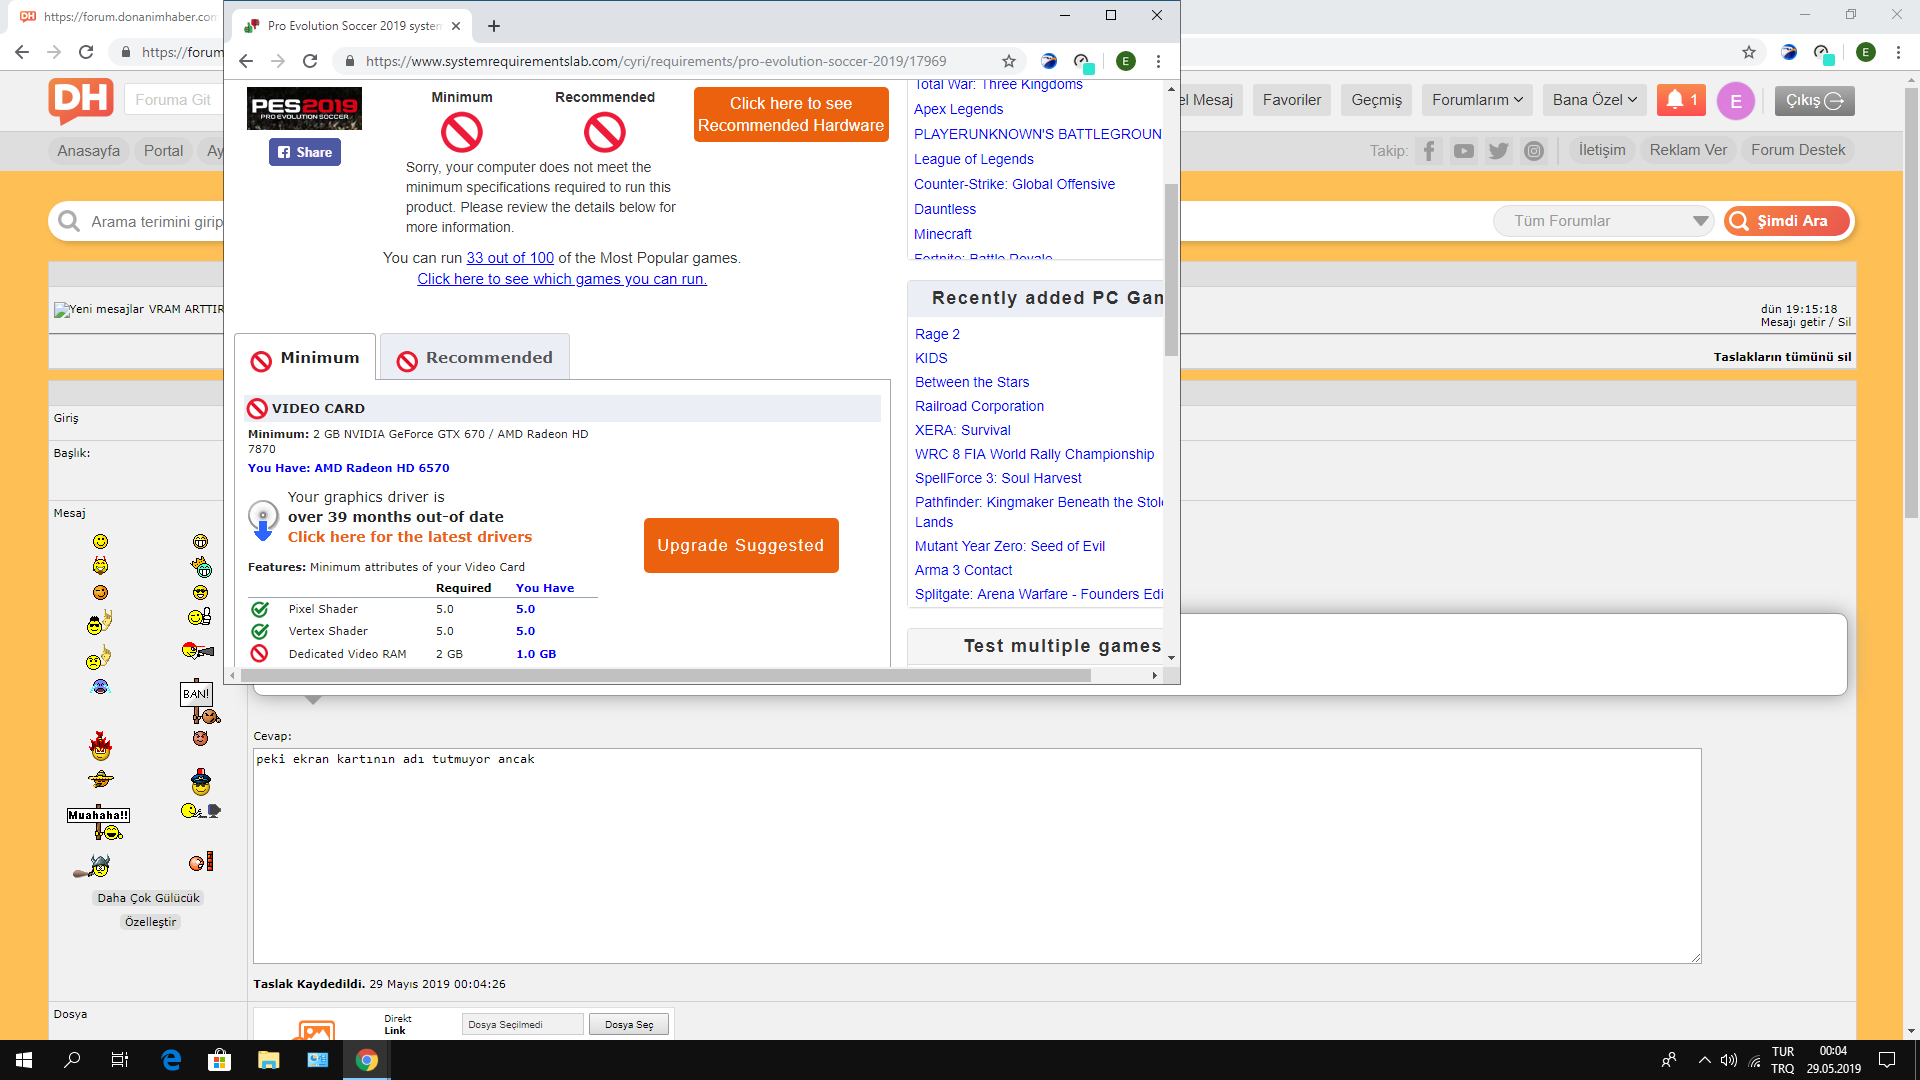Click here to see Recommended Hardware
1920x1080 pixels.
[791, 114]
